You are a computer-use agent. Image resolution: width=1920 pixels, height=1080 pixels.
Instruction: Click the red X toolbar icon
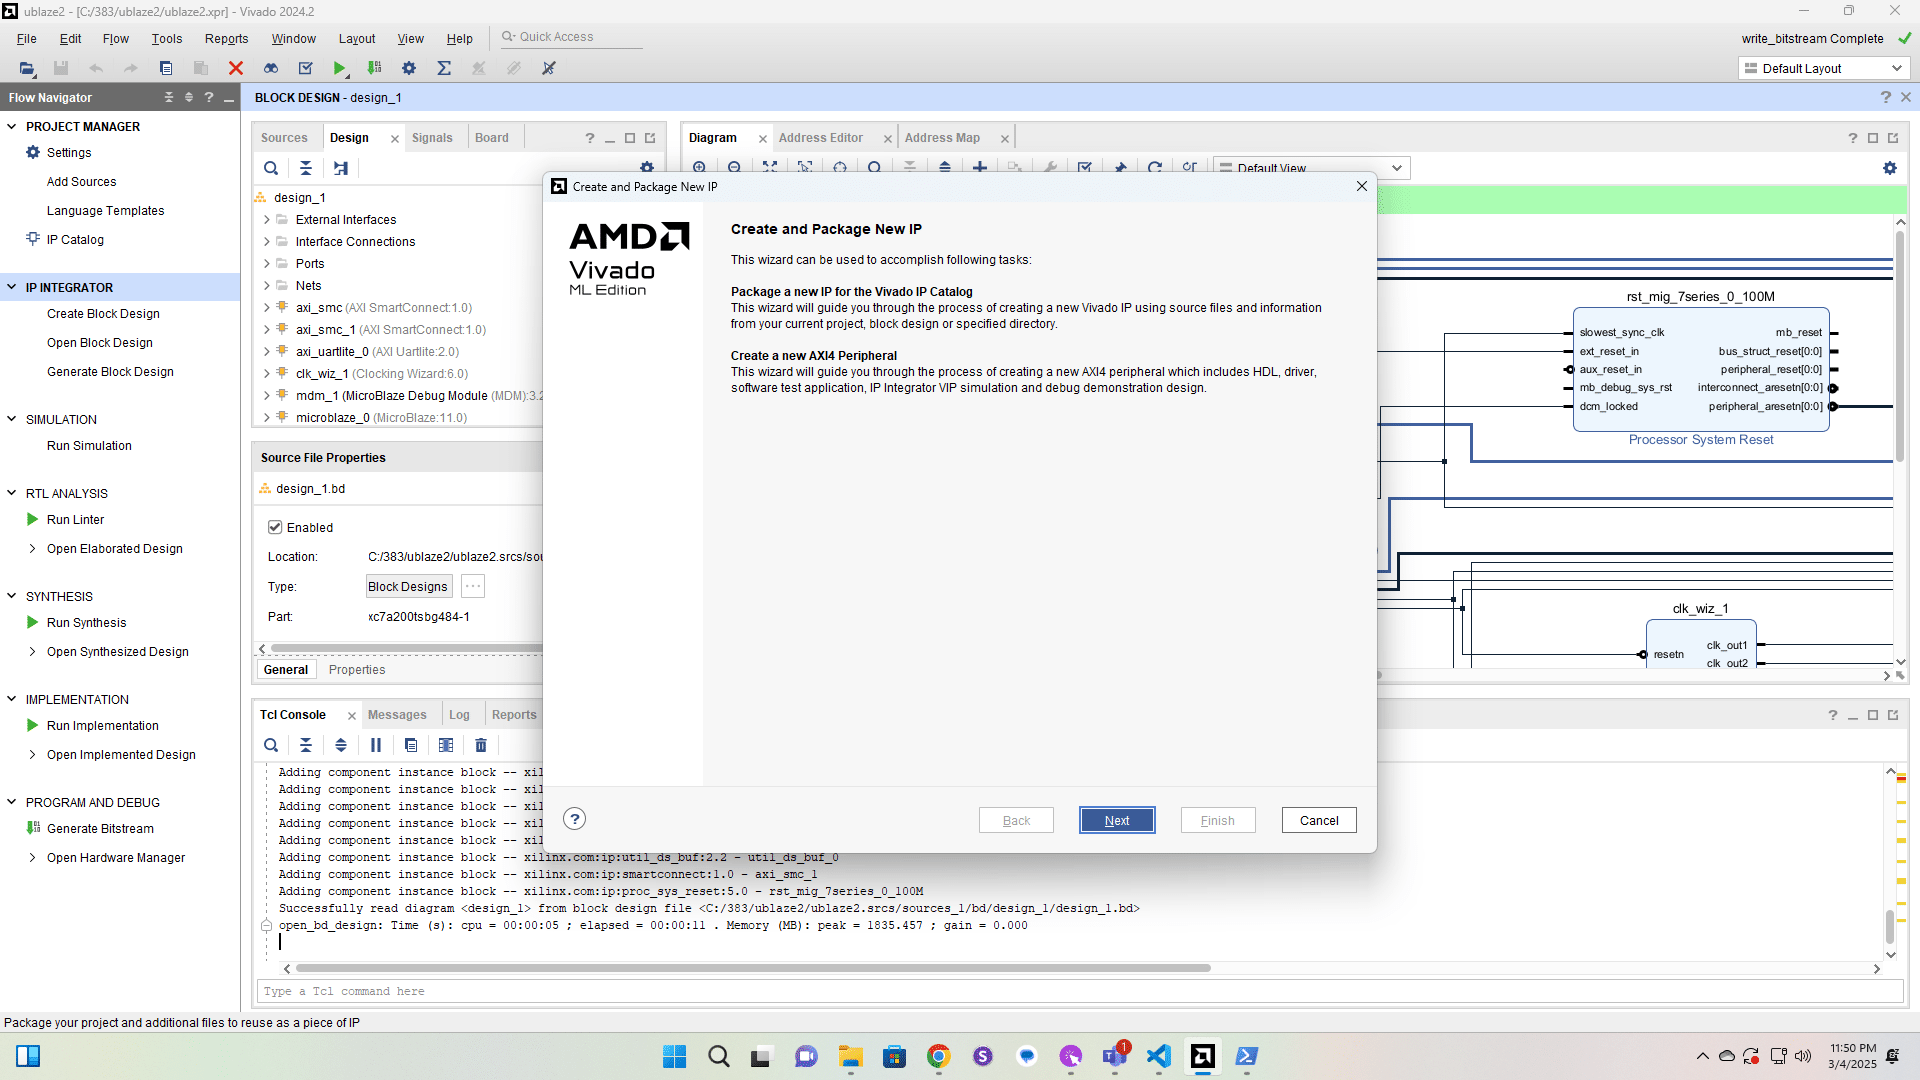[x=236, y=68]
